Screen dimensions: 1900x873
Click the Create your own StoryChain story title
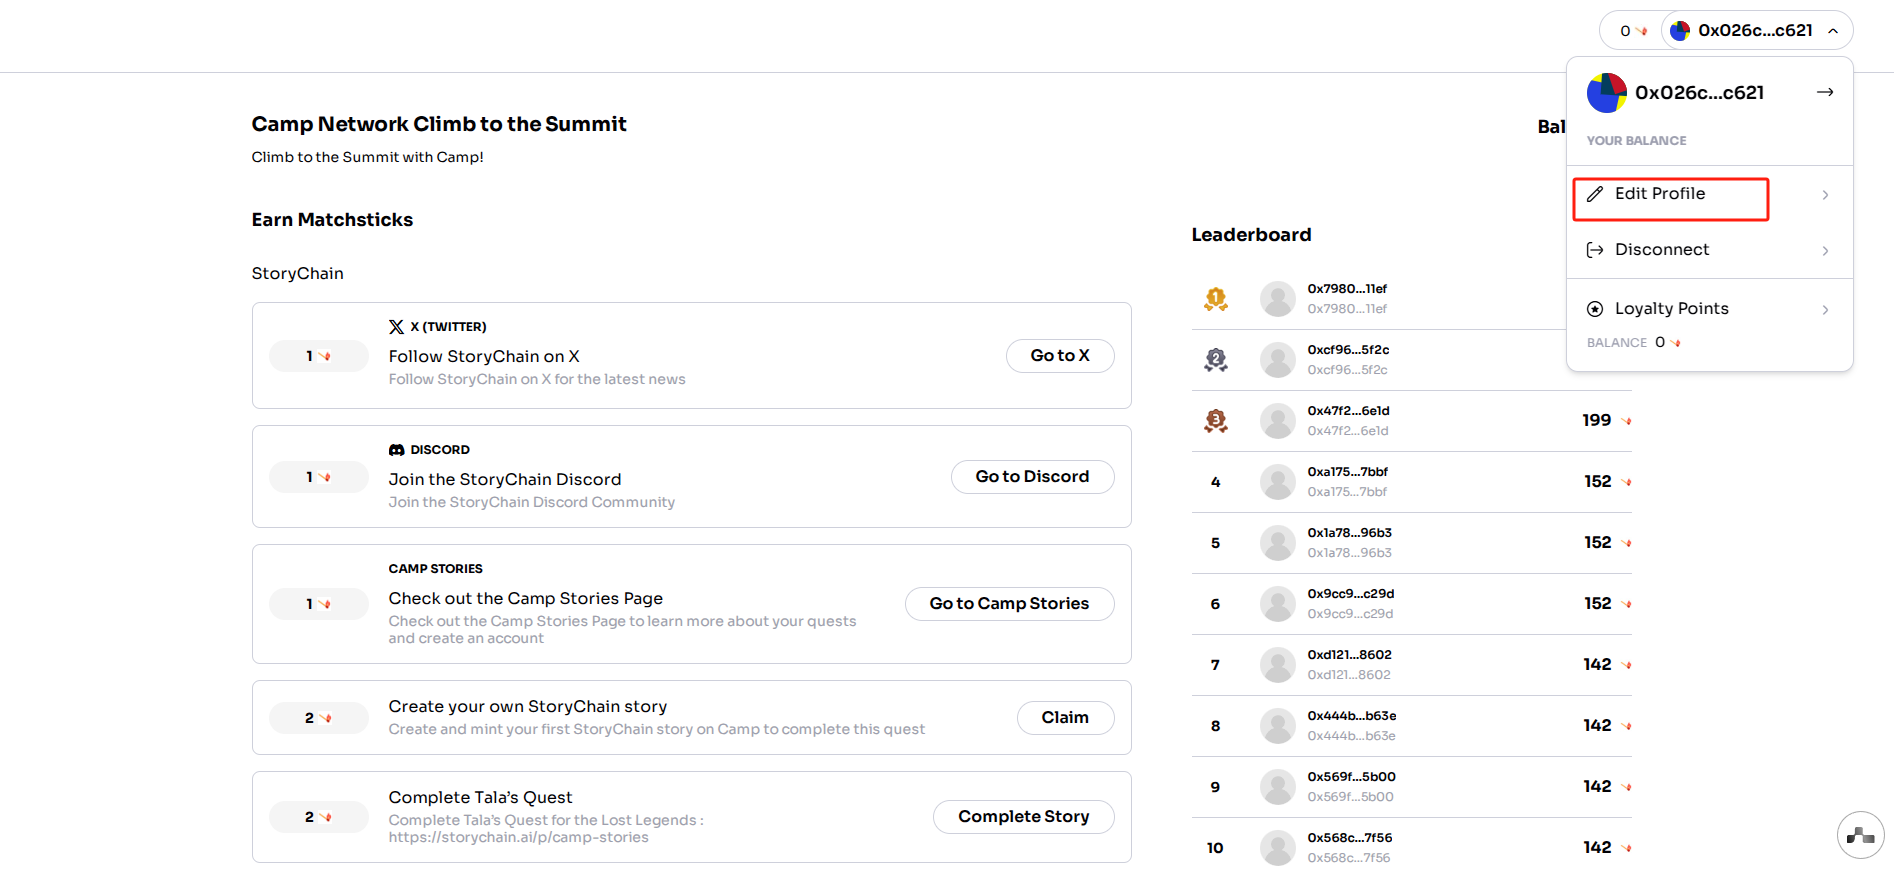(x=528, y=707)
